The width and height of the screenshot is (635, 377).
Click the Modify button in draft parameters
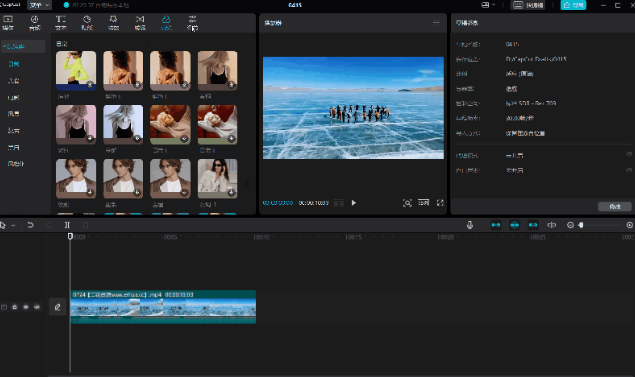[615, 207]
